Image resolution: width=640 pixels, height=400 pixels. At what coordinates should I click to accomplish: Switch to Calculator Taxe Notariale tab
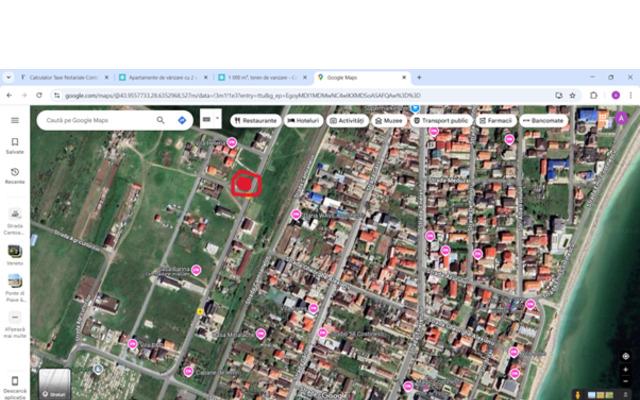[x=60, y=77]
